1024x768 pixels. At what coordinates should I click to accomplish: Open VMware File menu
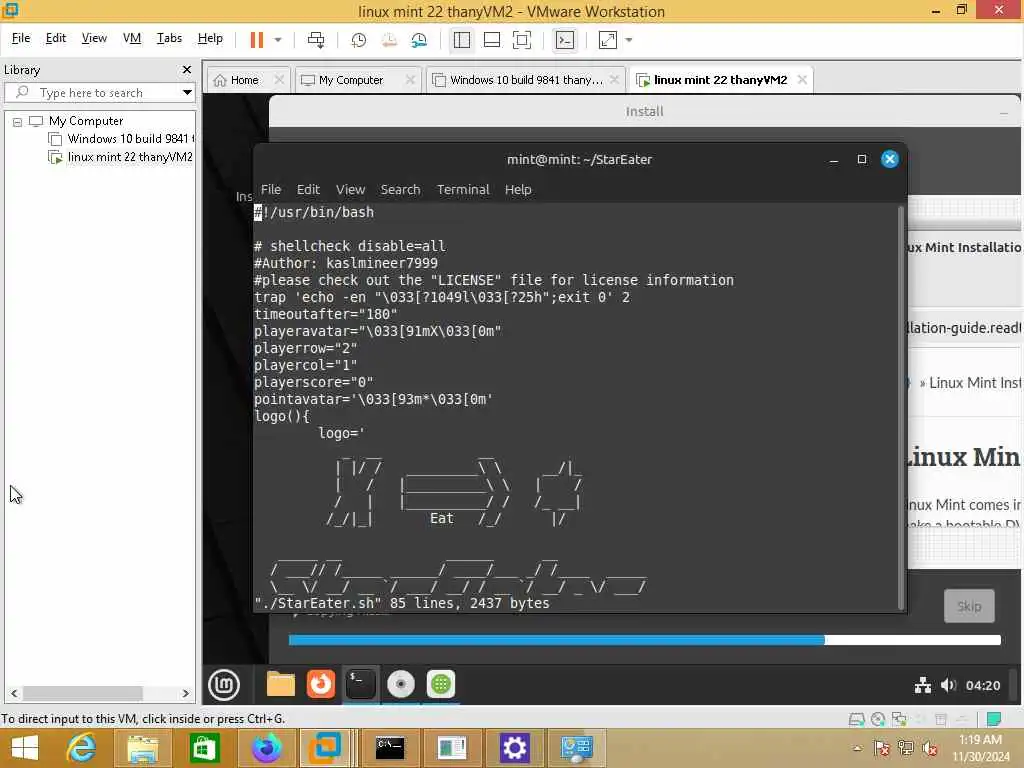(21, 38)
